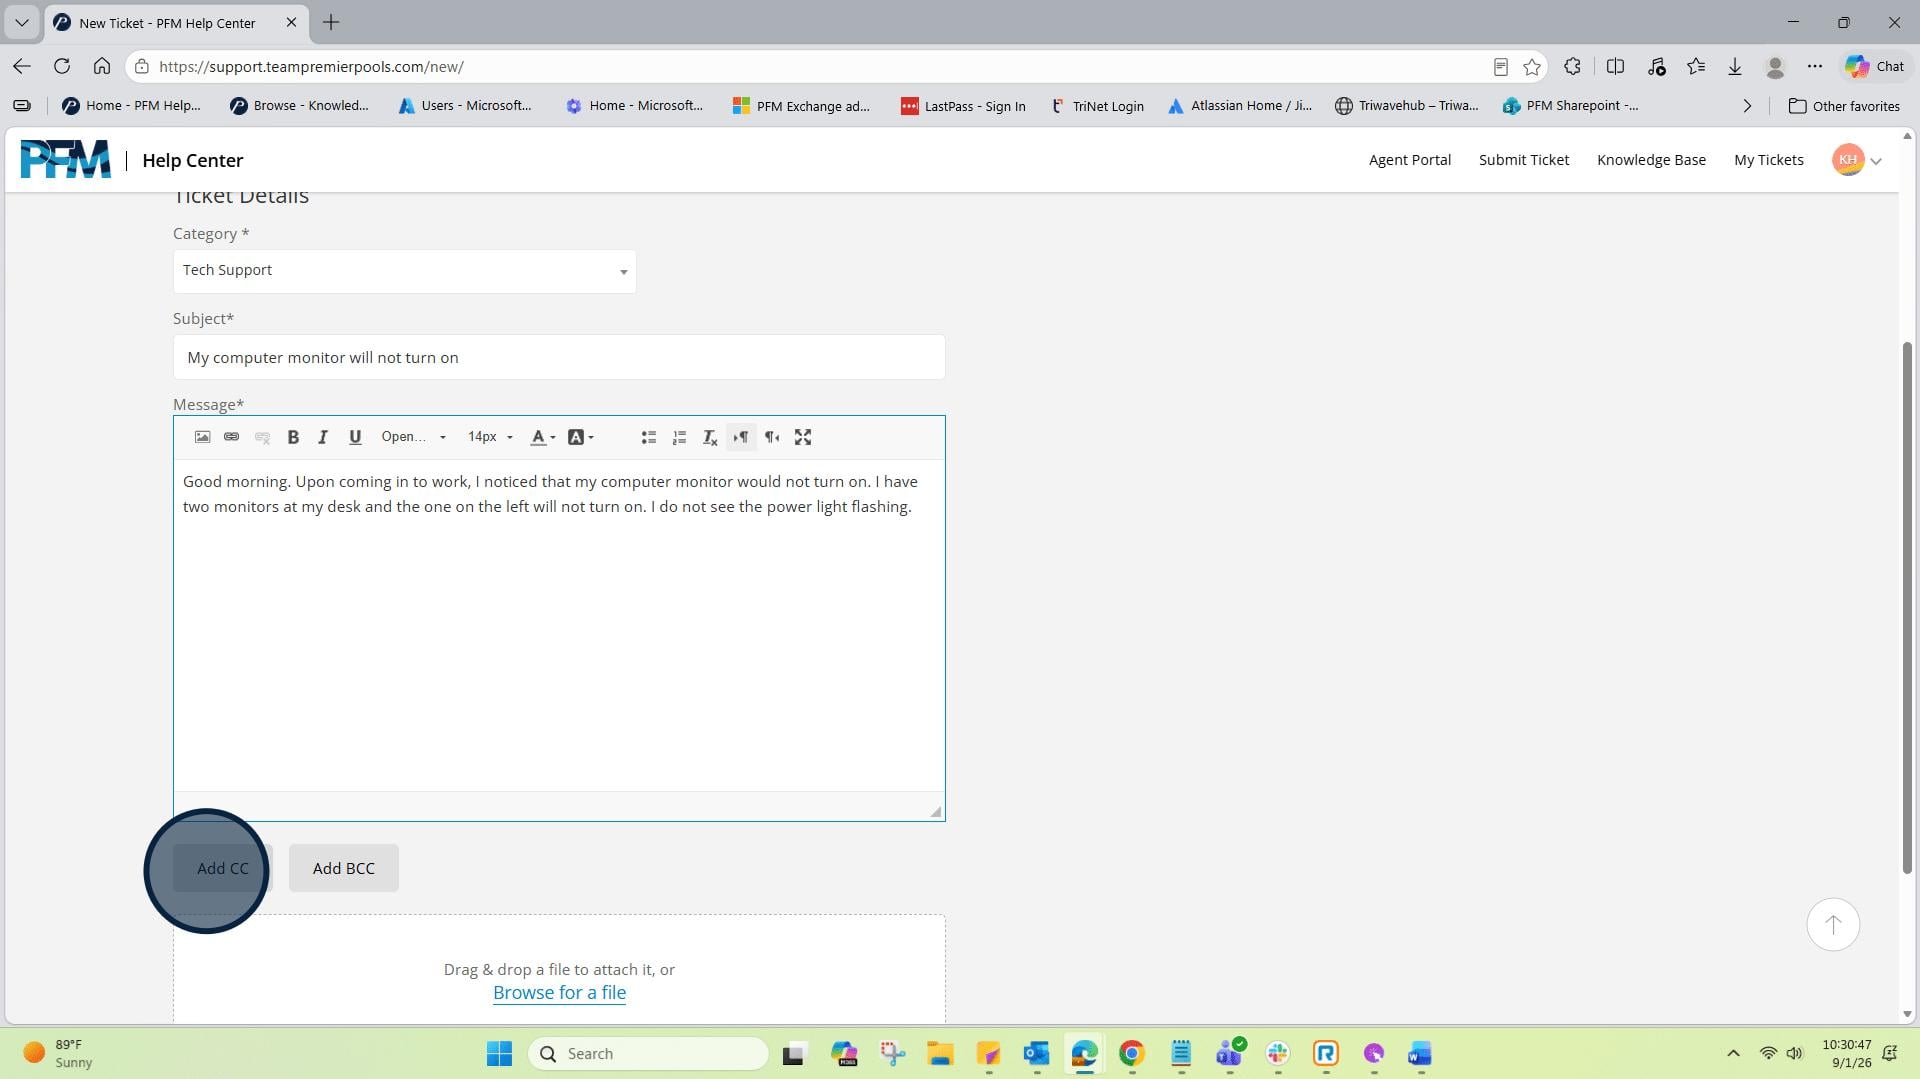Set left-to-right text direction
Screen dimensions: 1920x1079
pyautogui.click(x=741, y=437)
